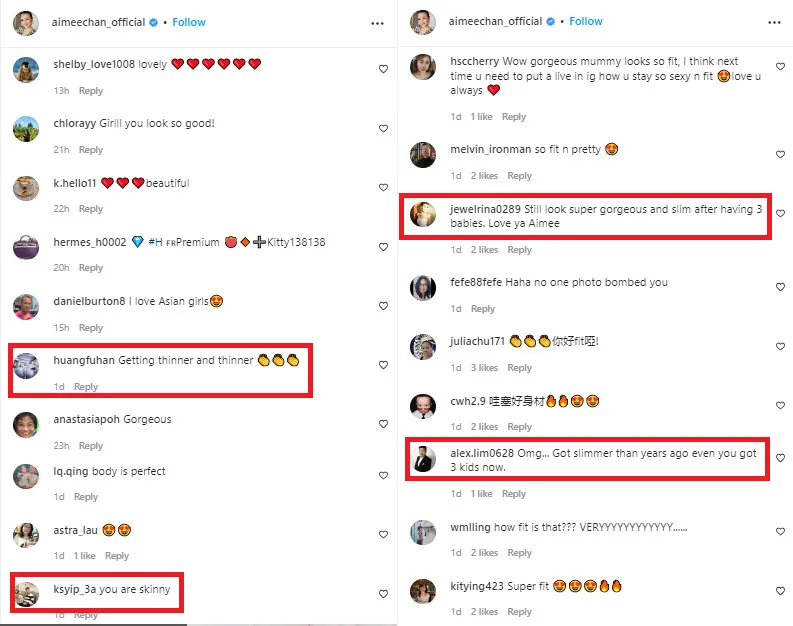The width and height of the screenshot is (793, 626).
Task: Click the heart beside kitying423's comment
Action: (781, 590)
